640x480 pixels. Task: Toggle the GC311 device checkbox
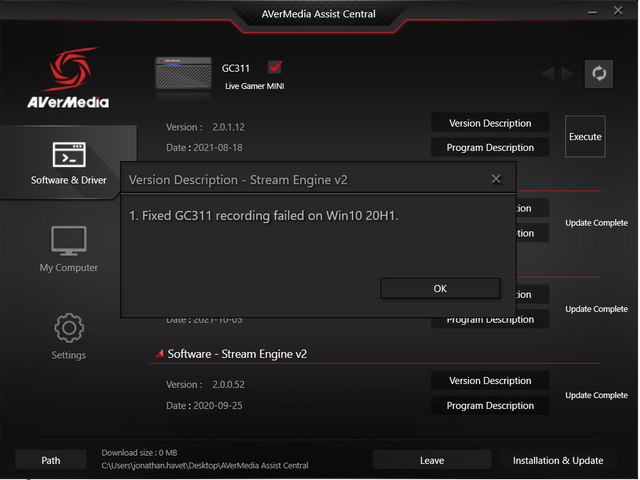coord(276,67)
